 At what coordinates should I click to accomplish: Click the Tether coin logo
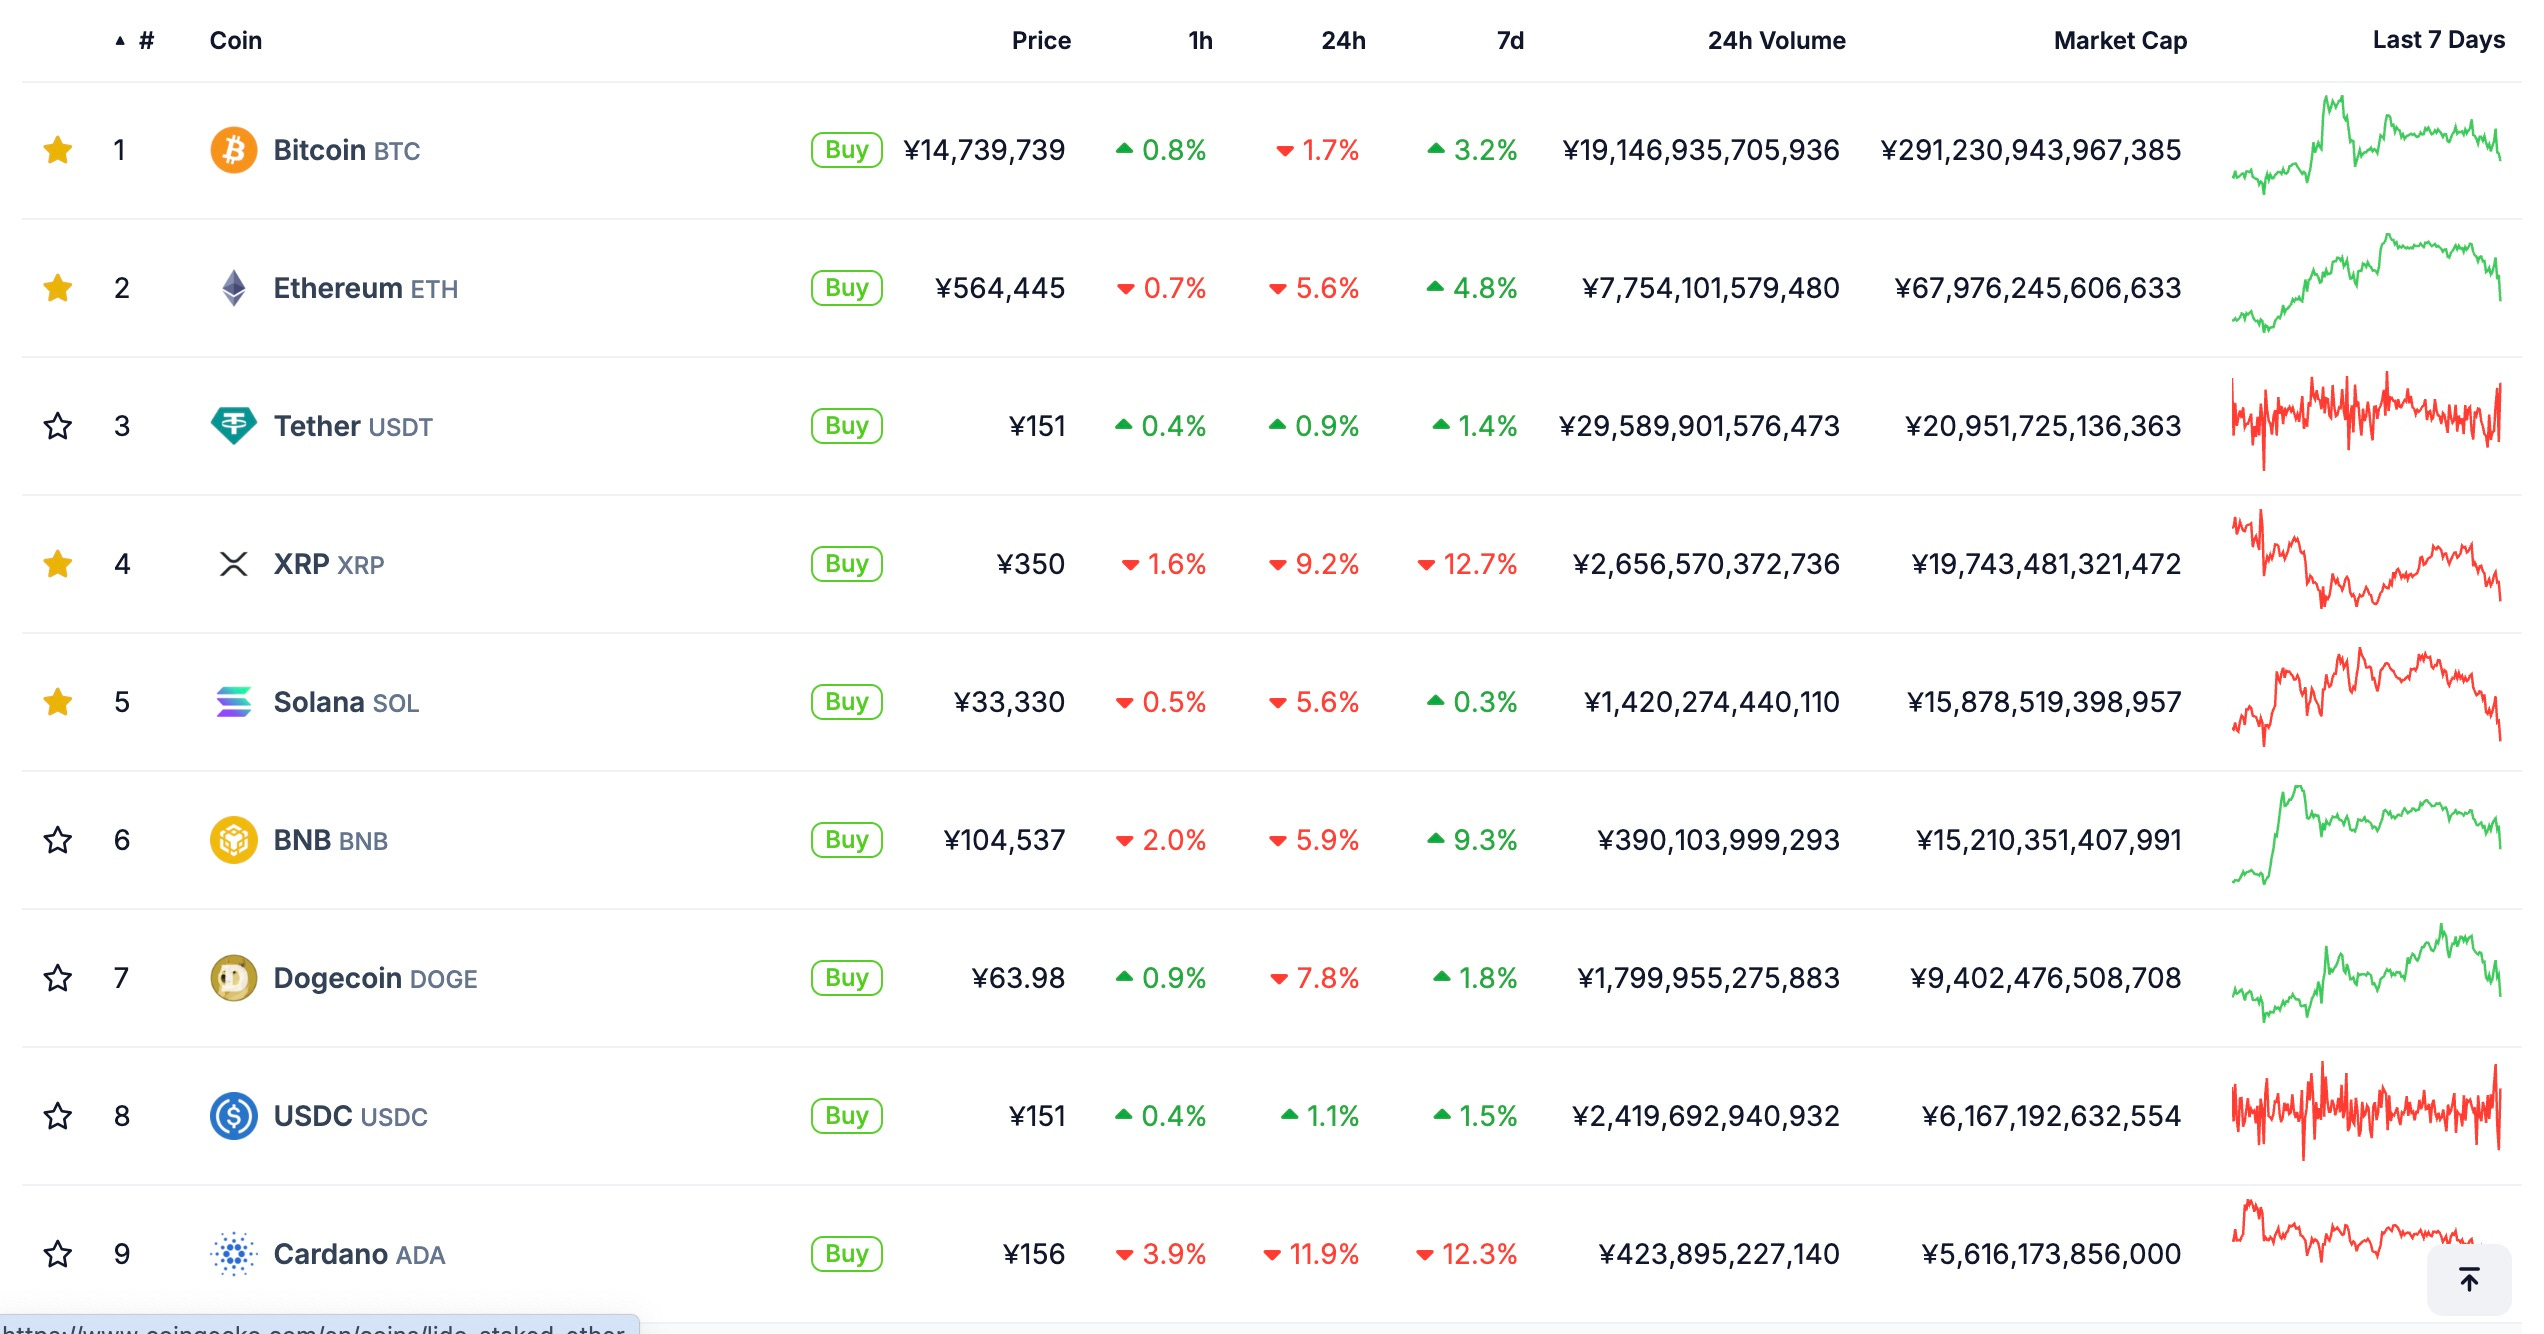tap(233, 426)
